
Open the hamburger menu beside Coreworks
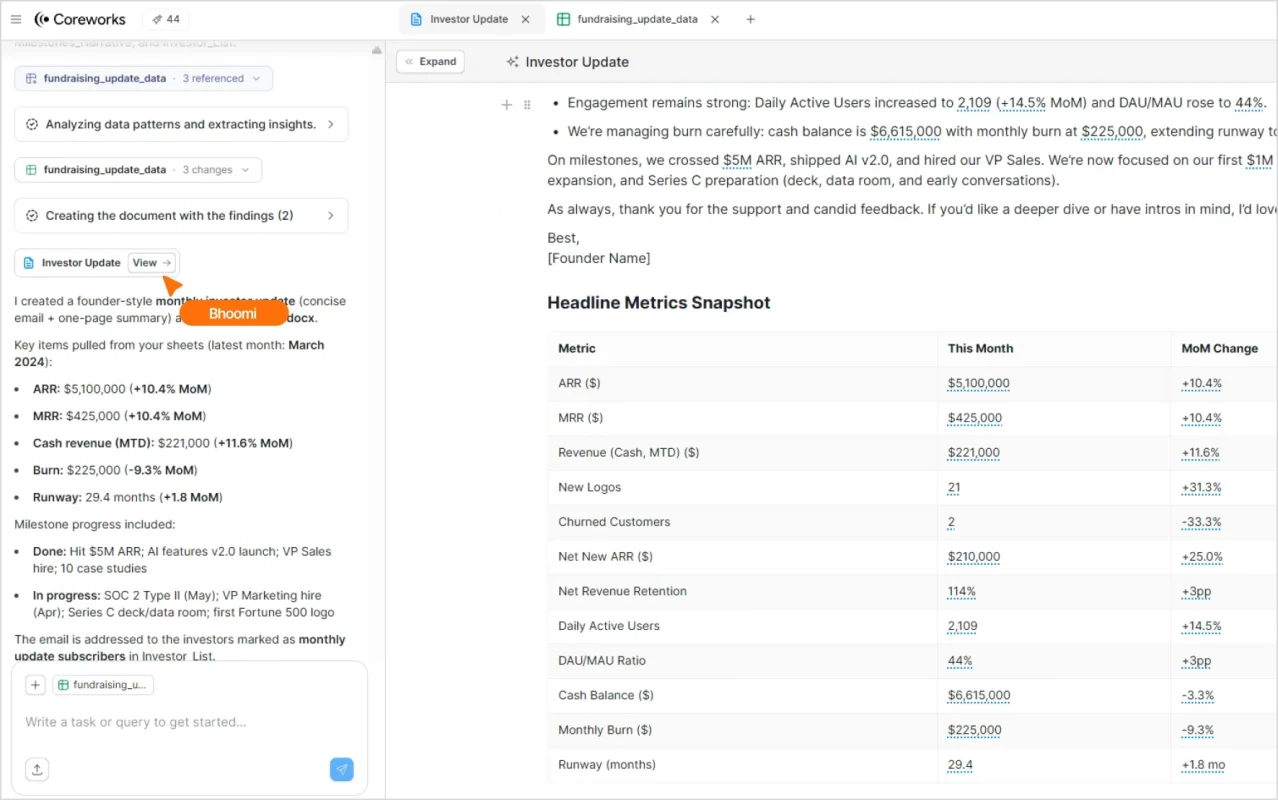pos(15,19)
